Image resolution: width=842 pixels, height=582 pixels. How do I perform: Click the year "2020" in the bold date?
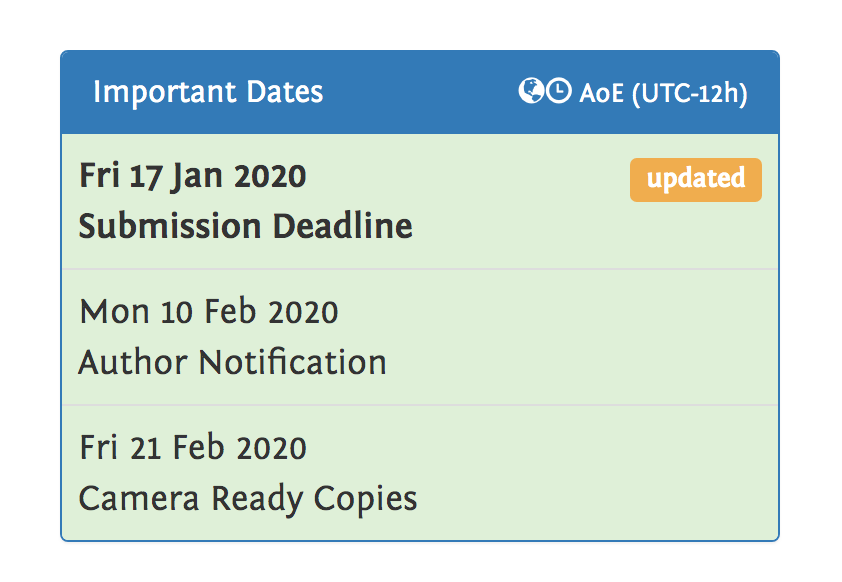(270, 177)
